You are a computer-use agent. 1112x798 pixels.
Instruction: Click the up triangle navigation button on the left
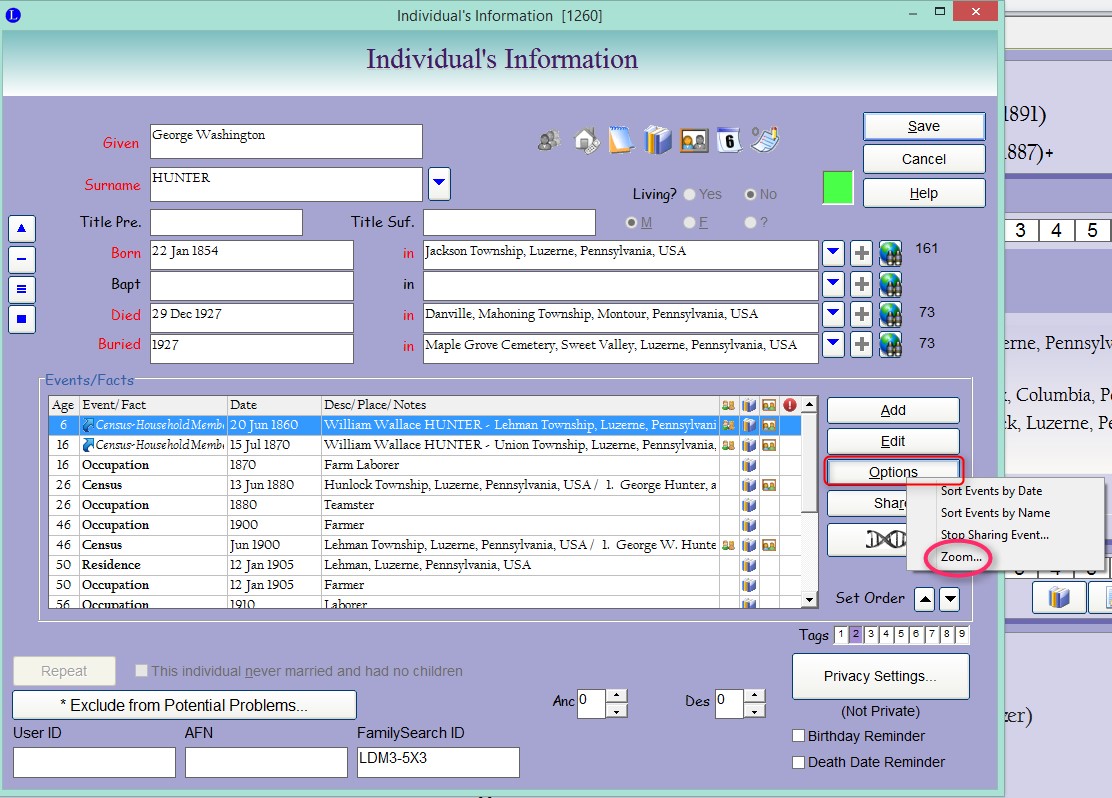tap(21, 228)
